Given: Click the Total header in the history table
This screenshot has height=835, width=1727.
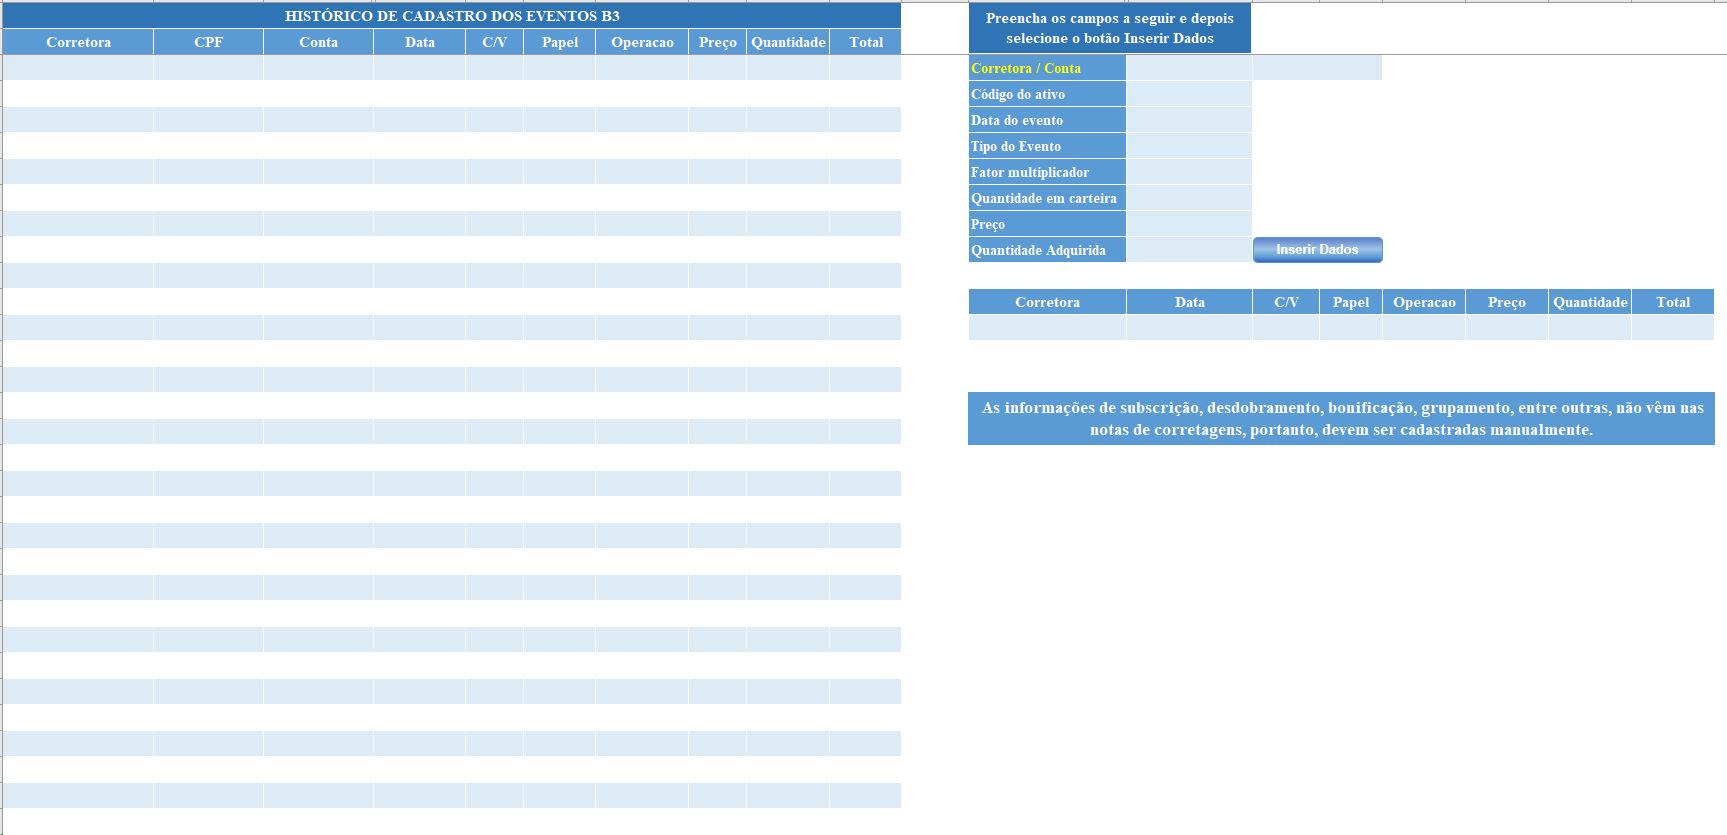Looking at the screenshot, I should click(x=865, y=42).
